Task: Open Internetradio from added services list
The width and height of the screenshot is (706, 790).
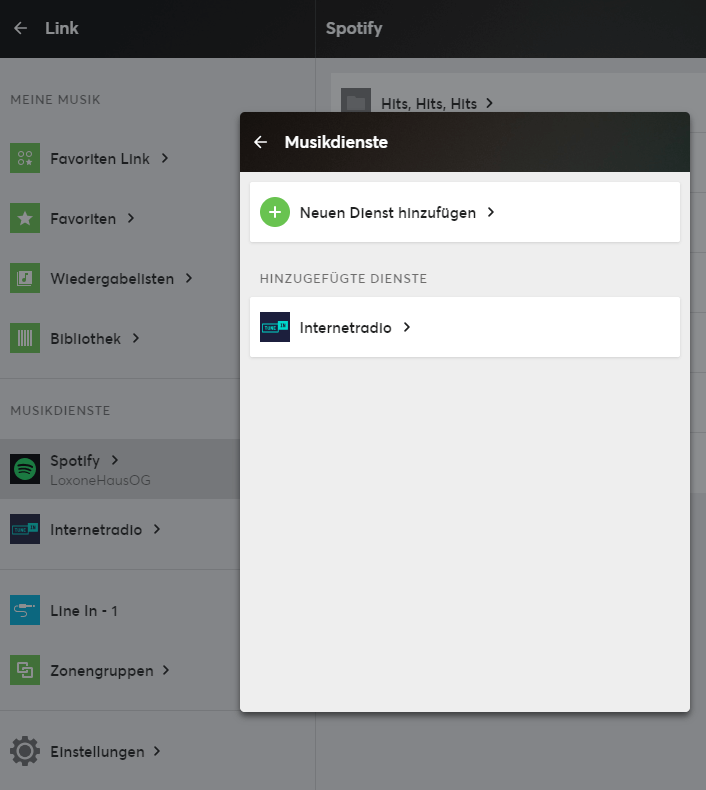Action: (345, 327)
